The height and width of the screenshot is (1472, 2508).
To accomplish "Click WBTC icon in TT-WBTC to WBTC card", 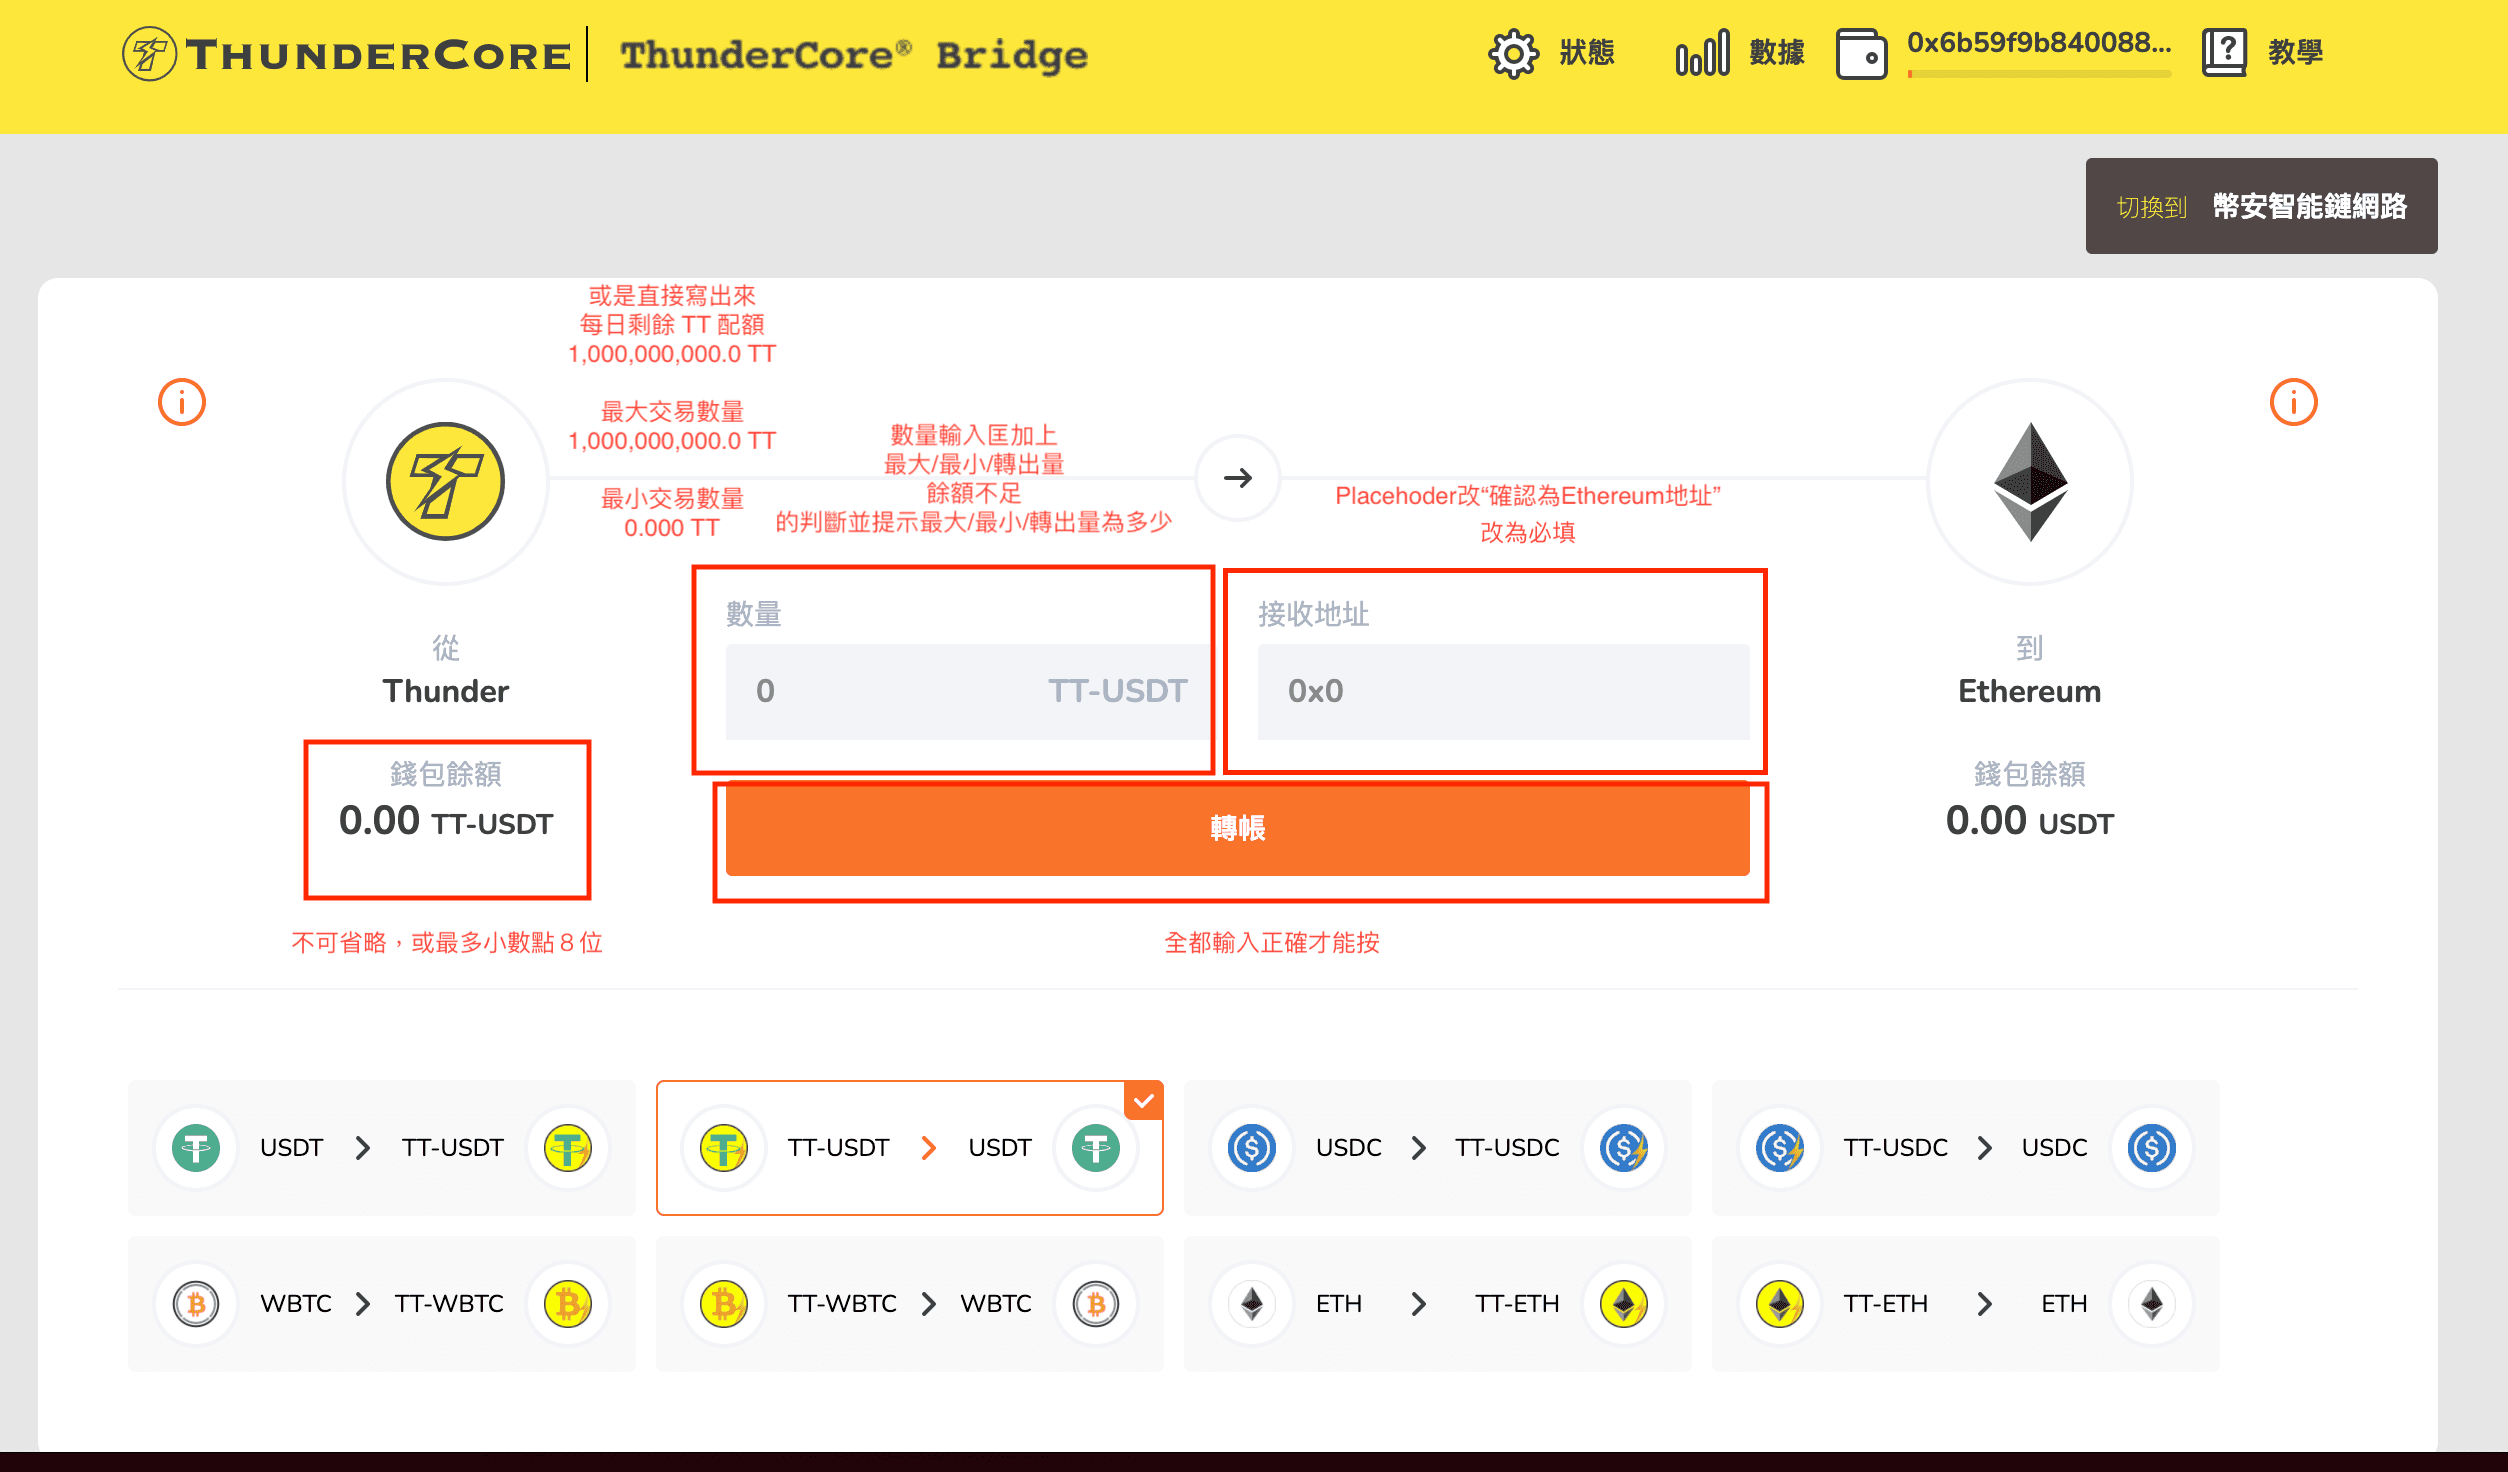I will click(x=1096, y=1303).
